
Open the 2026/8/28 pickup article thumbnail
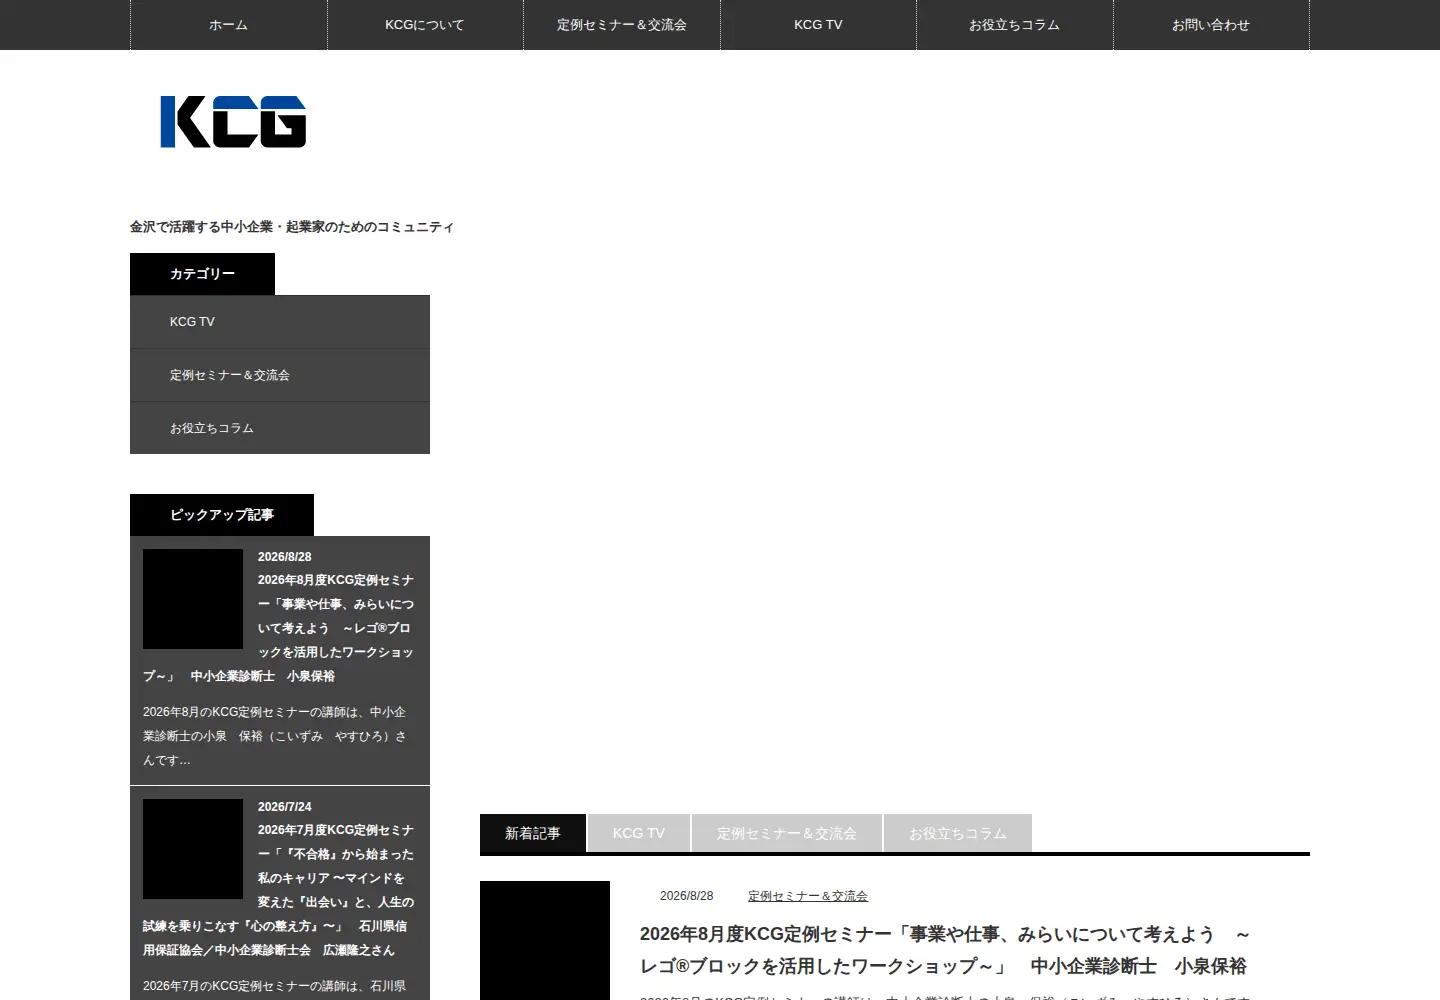(193, 599)
